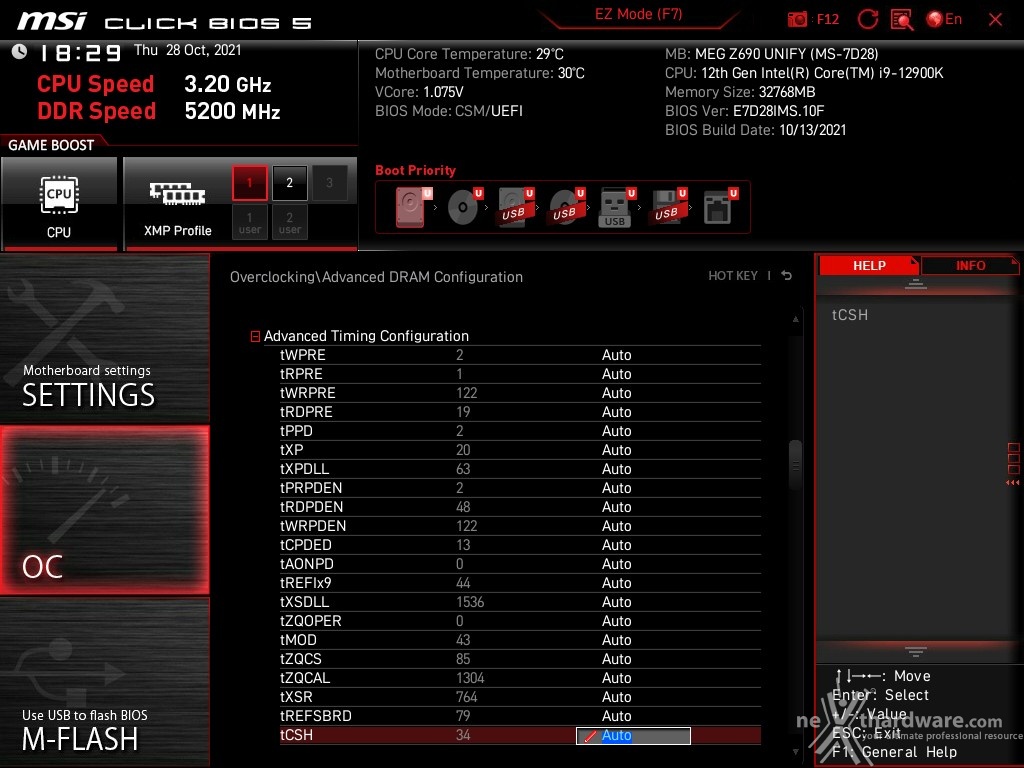Click the handle at bottom of help panel
This screenshot has width=1024, height=768.
(916, 652)
